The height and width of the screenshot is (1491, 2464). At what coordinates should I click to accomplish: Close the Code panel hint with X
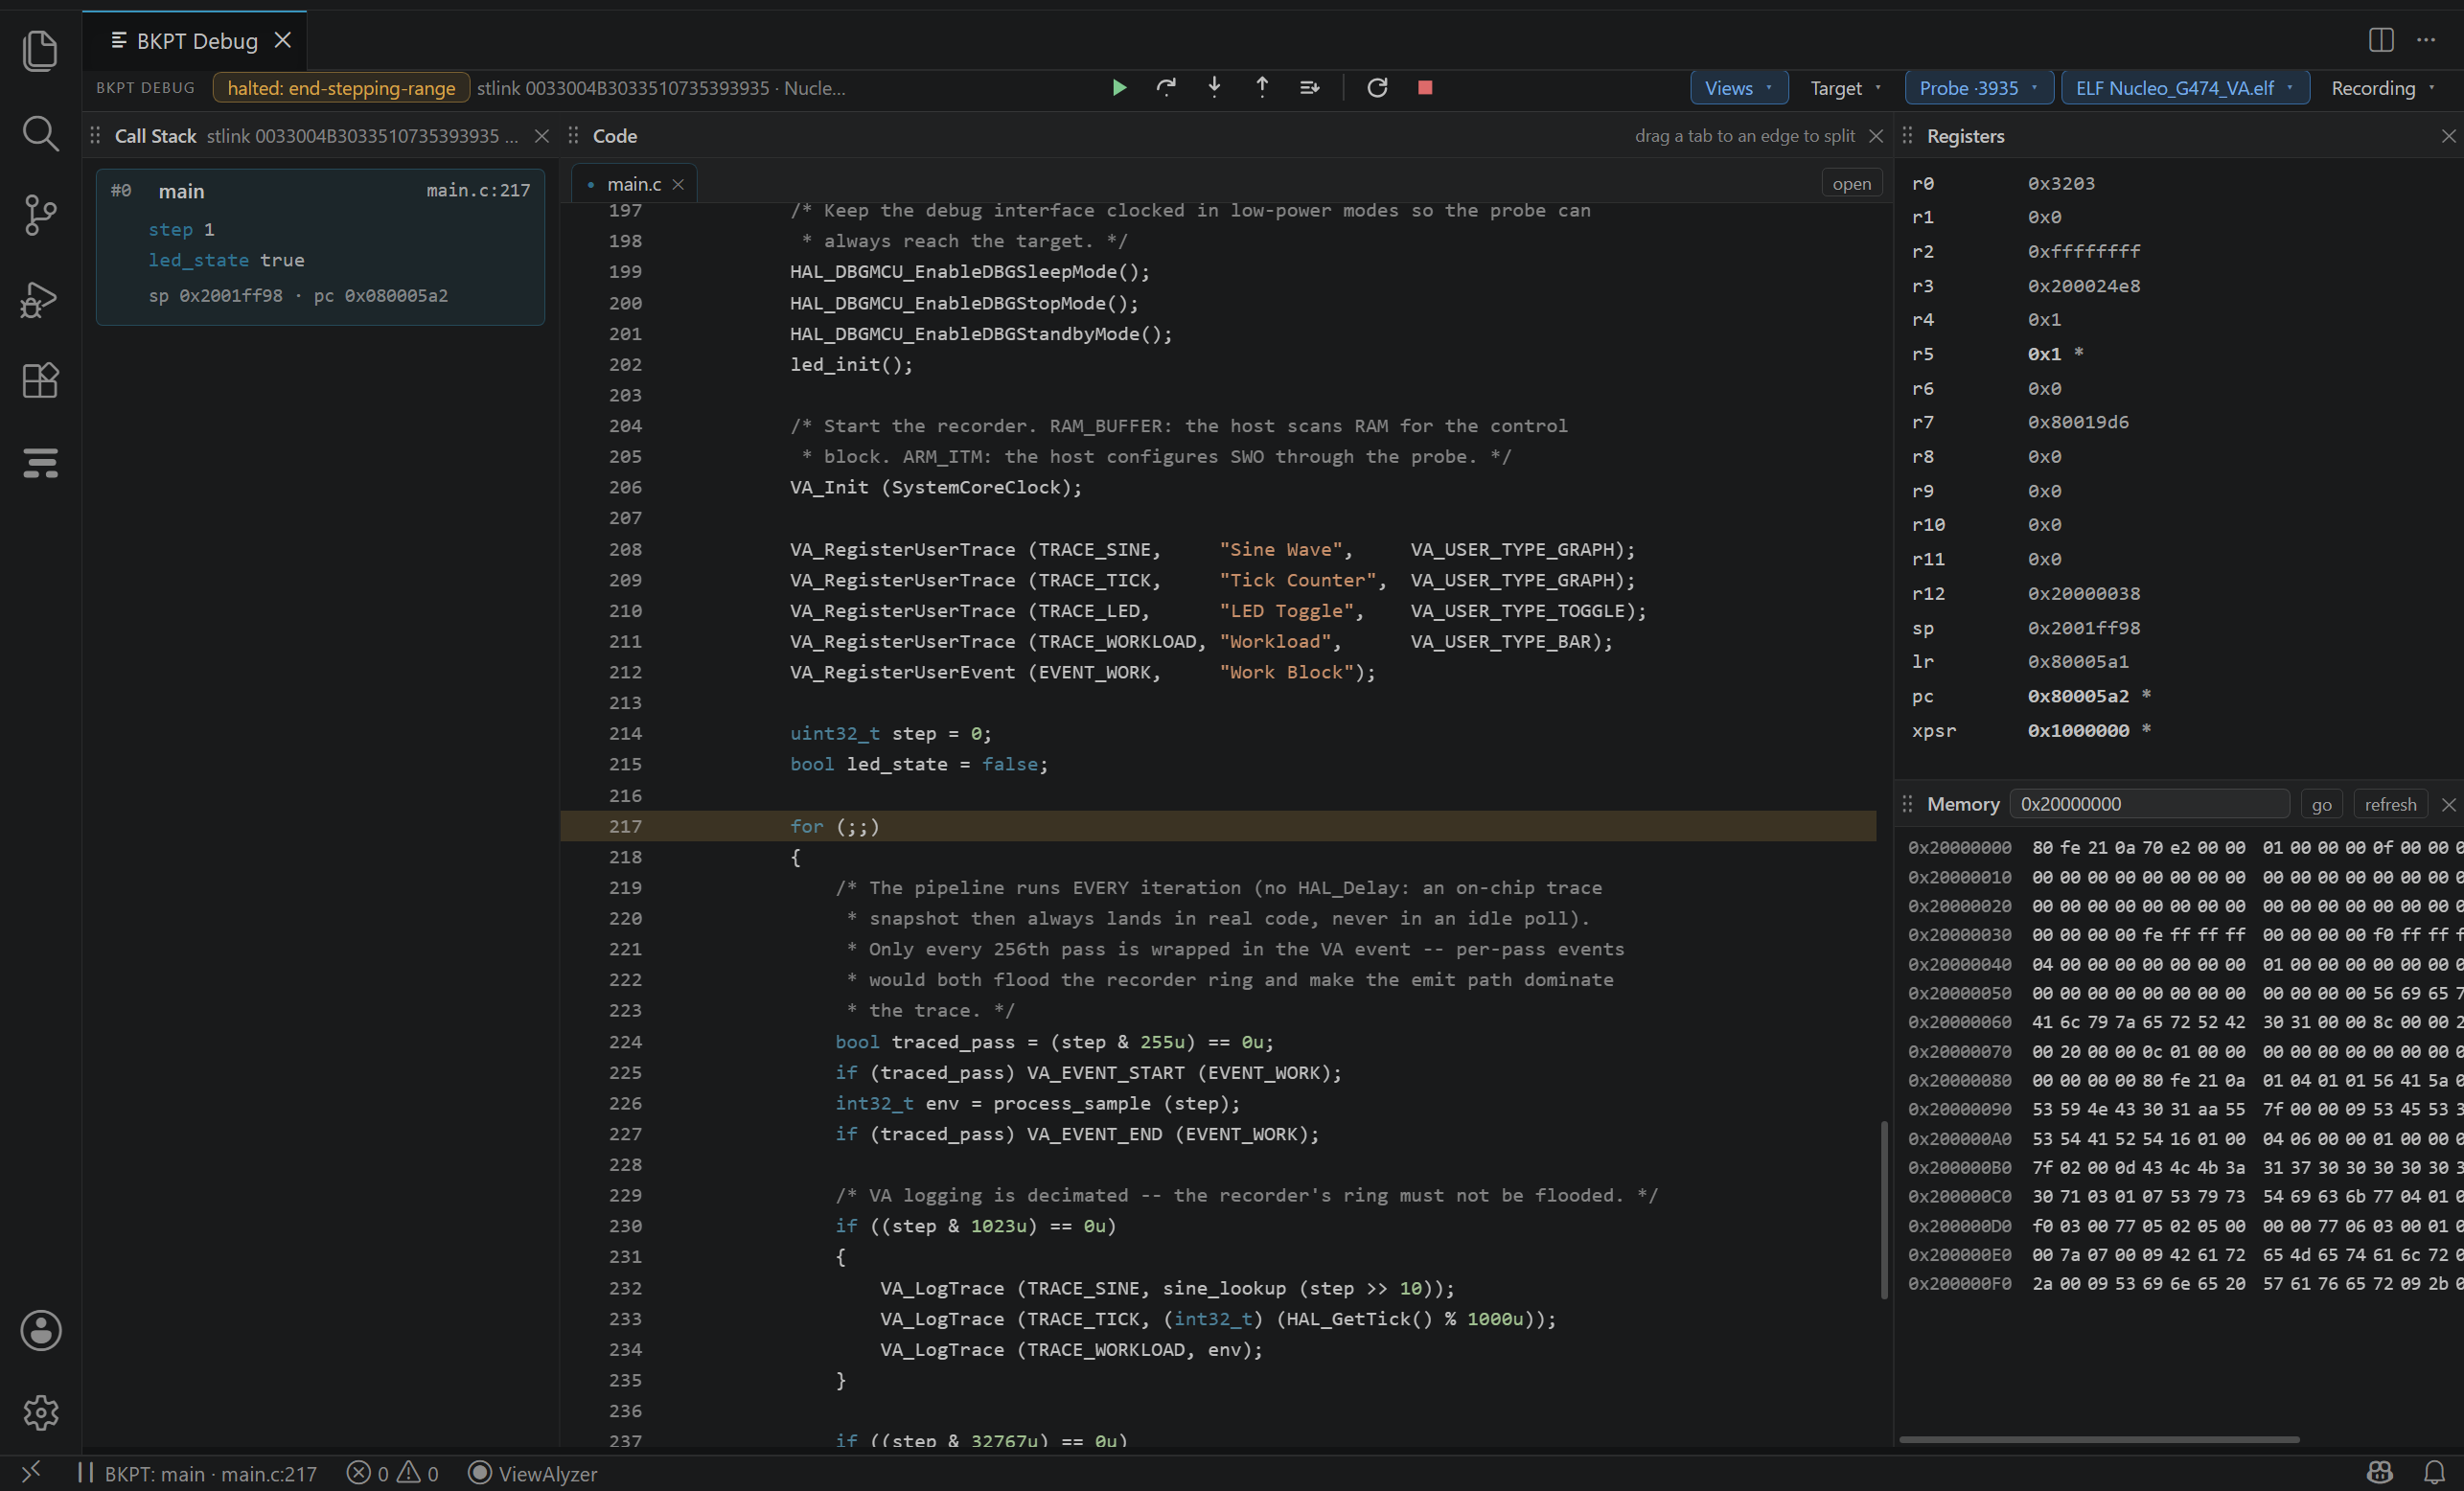click(x=1876, y=136)
